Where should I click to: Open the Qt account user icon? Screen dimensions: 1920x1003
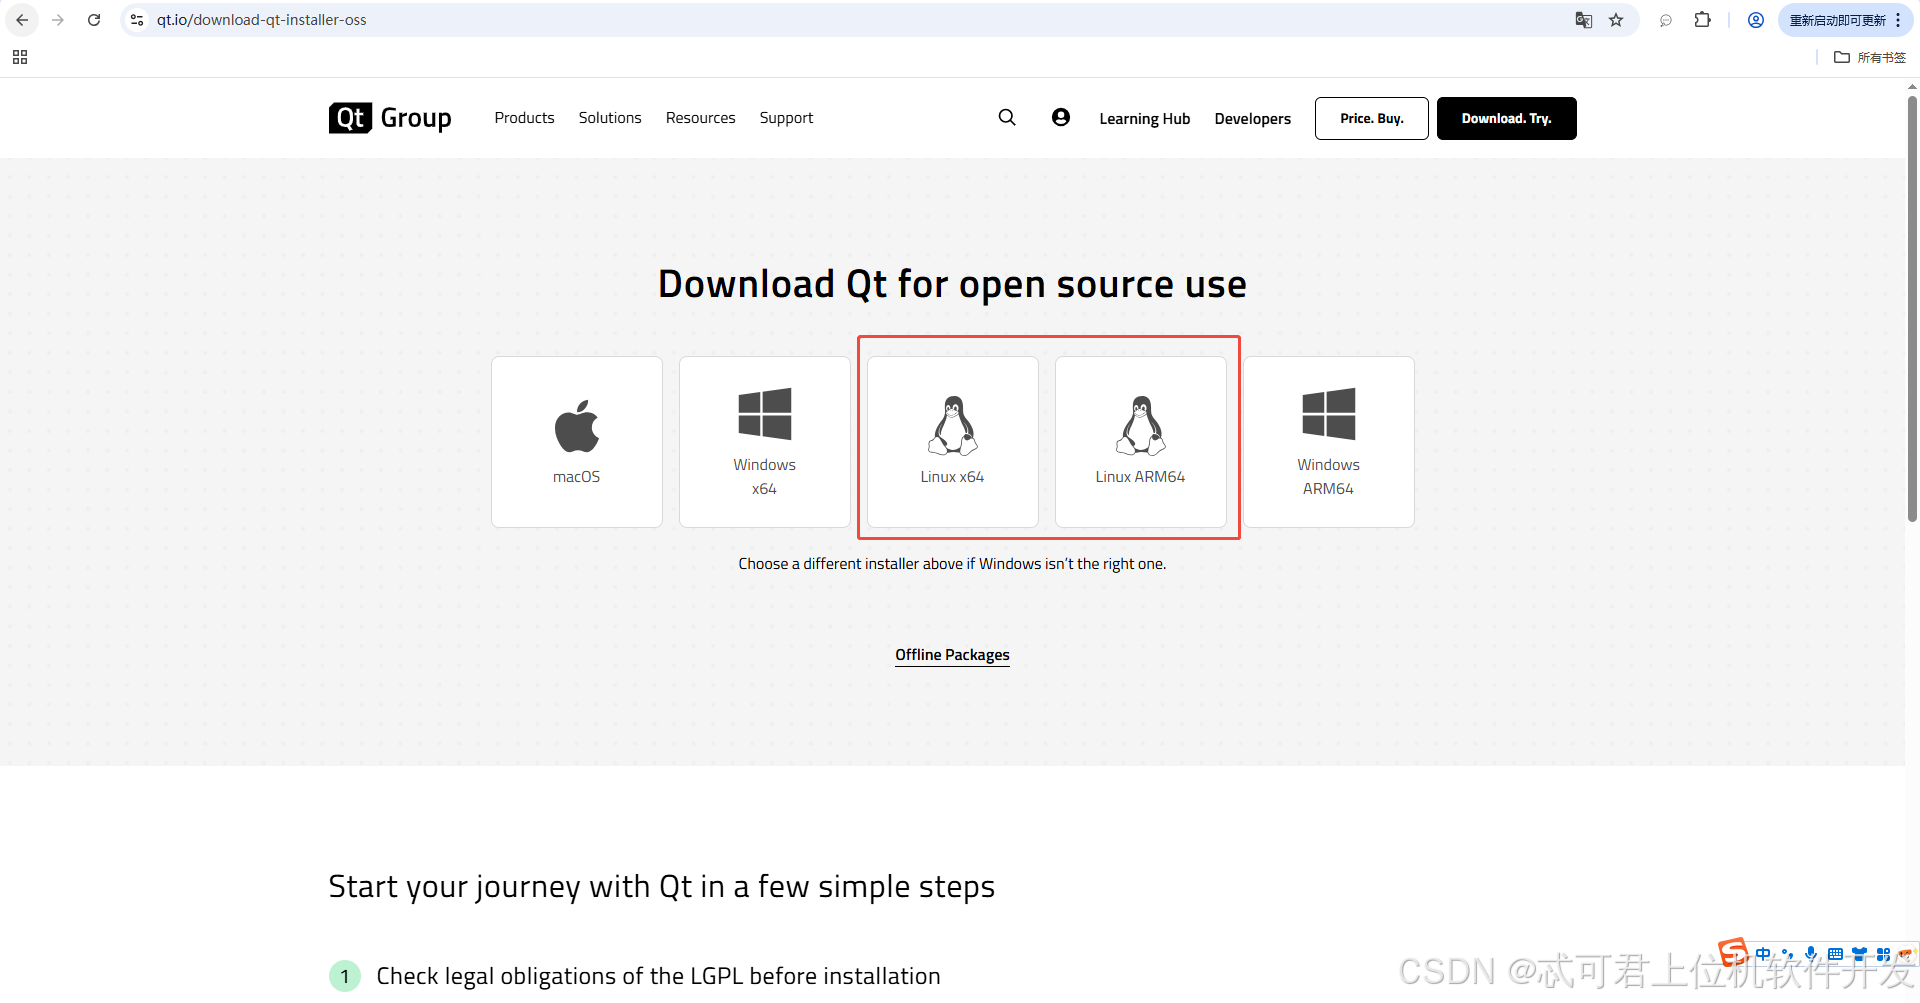click(x=1061, y=118)
